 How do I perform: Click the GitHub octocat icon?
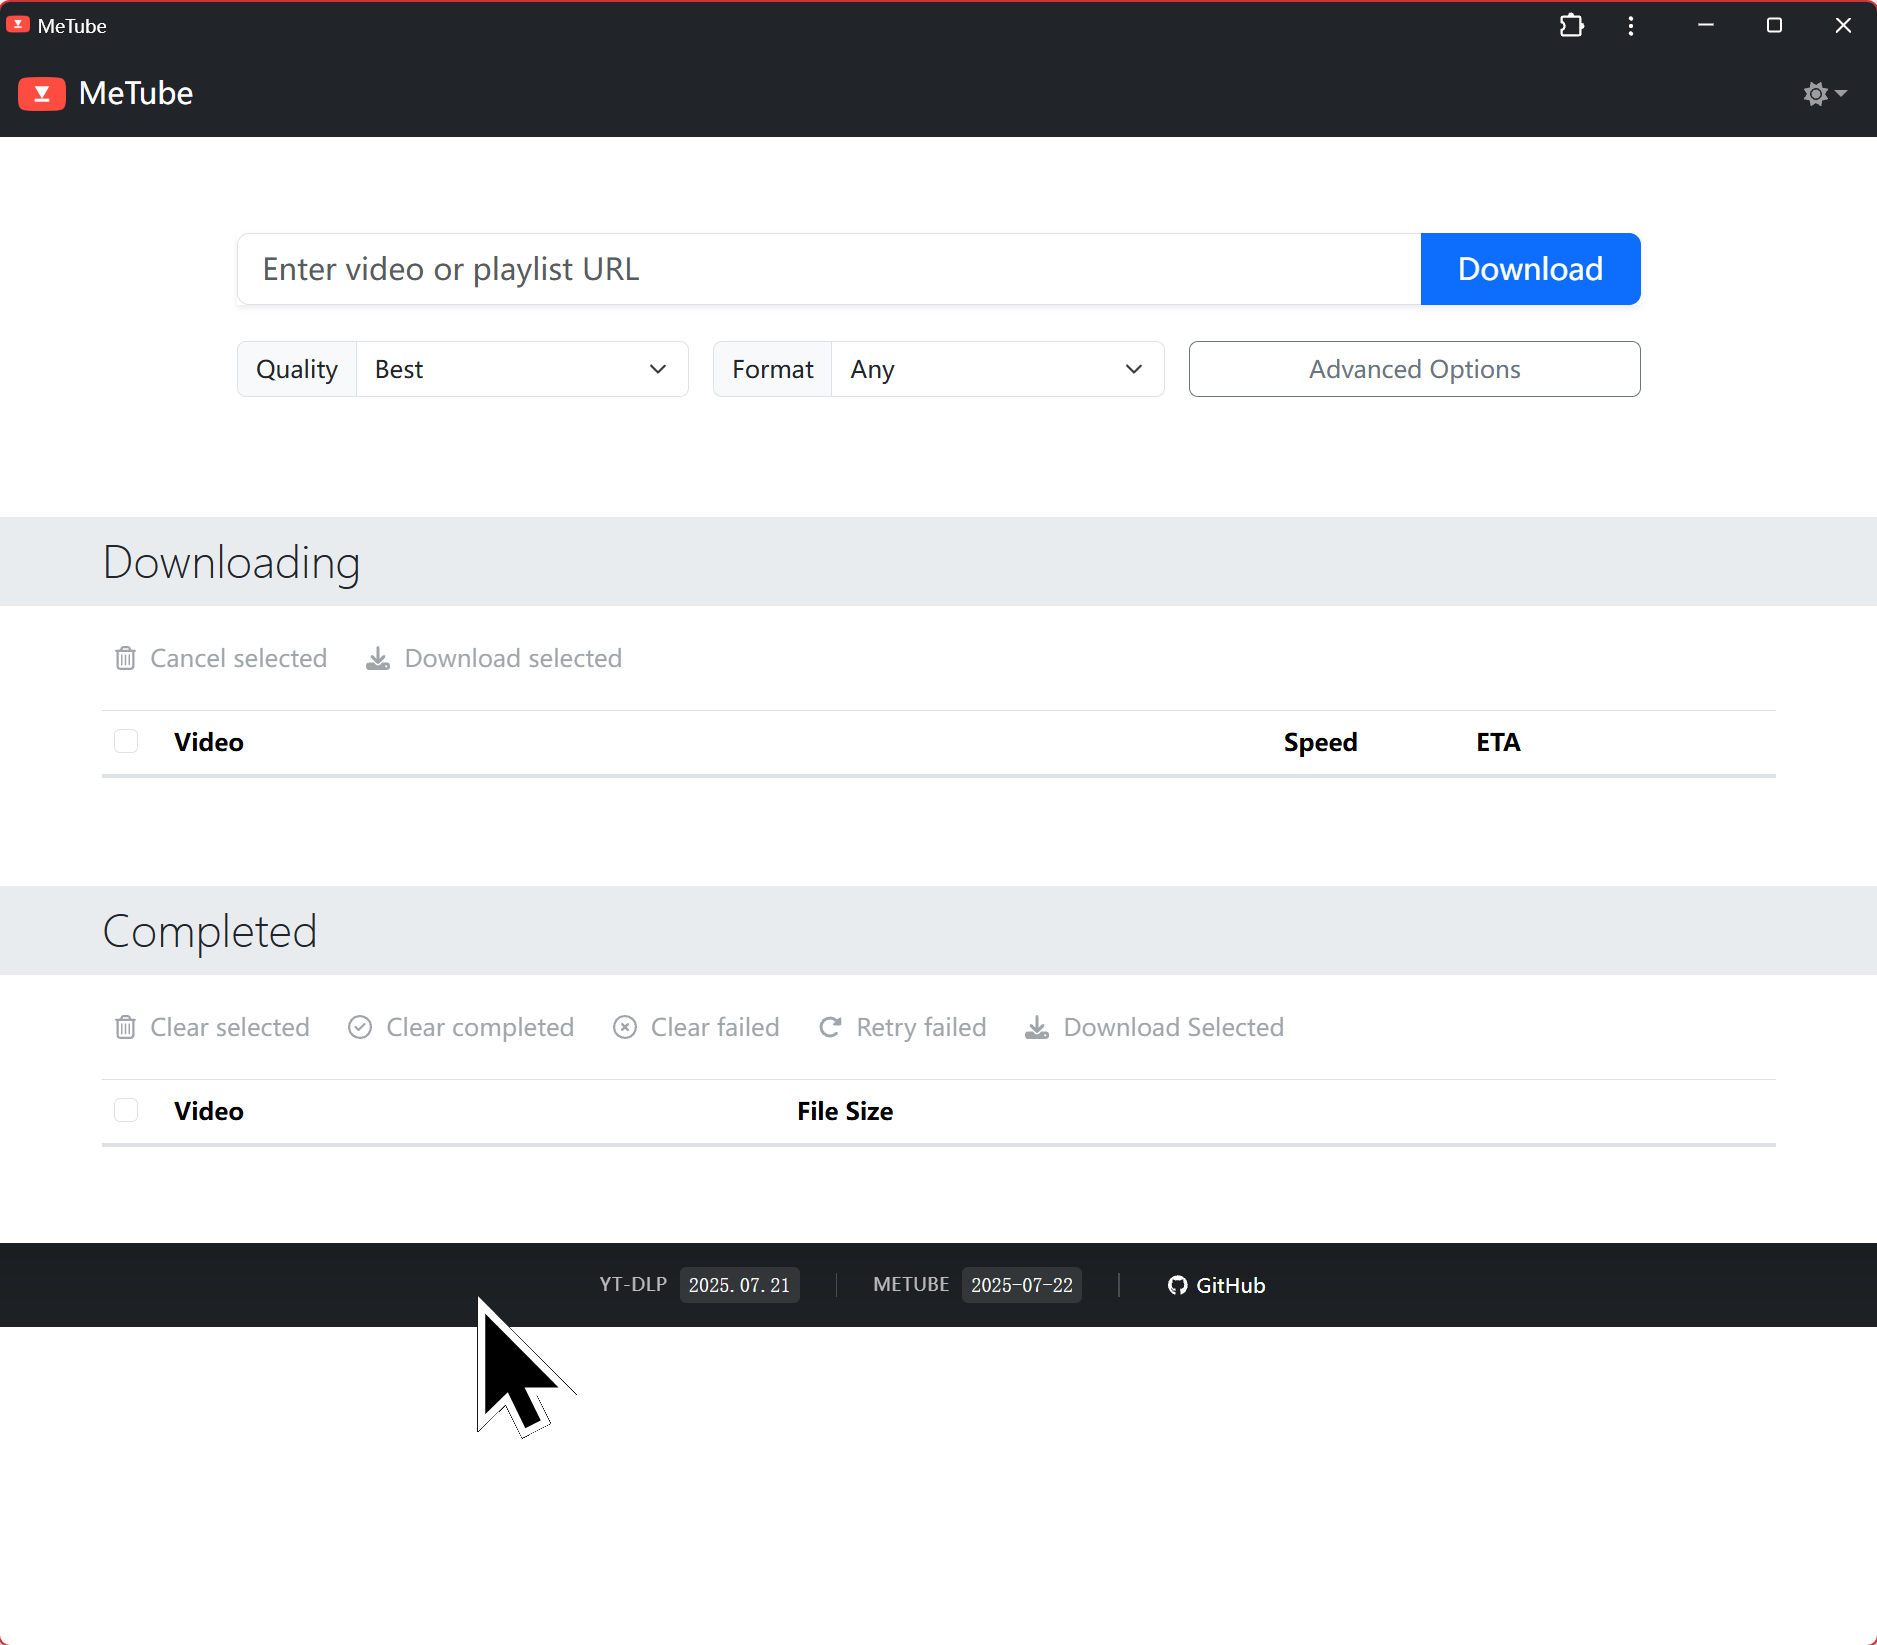[x=1177, y=1285]
